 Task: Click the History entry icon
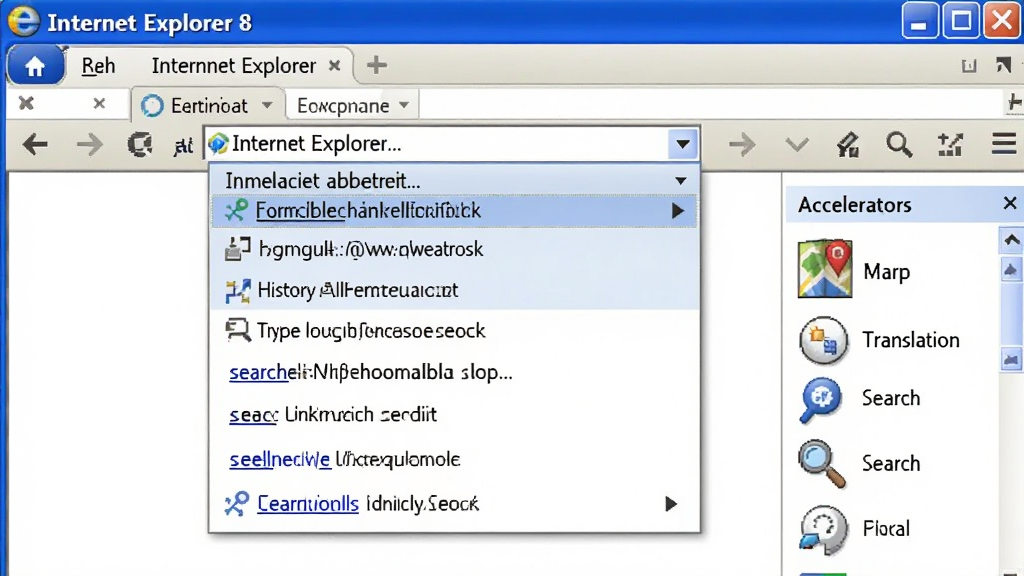(x=238, y=291)
